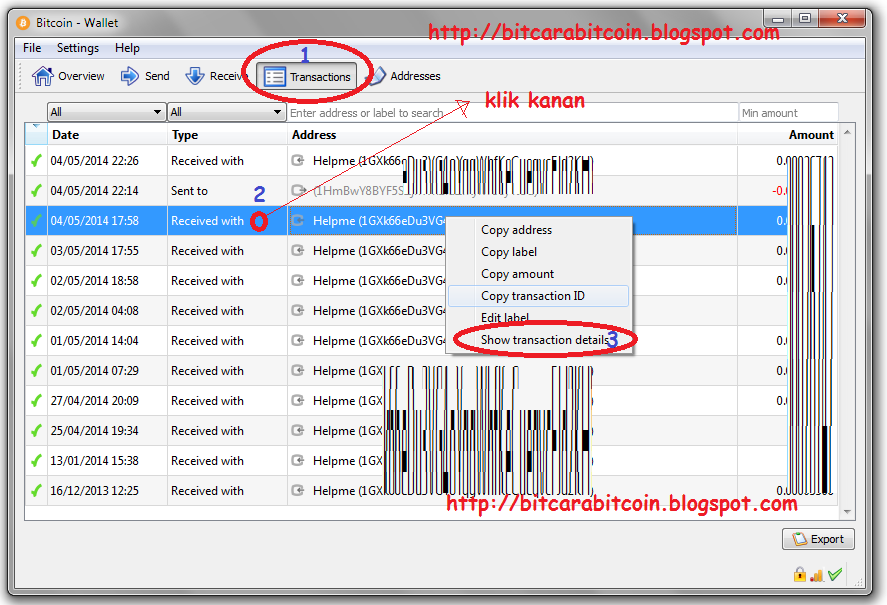Click the green sync checkmark in status bar
This screenshot has height=605, width=887.
(x=835, y=574)
